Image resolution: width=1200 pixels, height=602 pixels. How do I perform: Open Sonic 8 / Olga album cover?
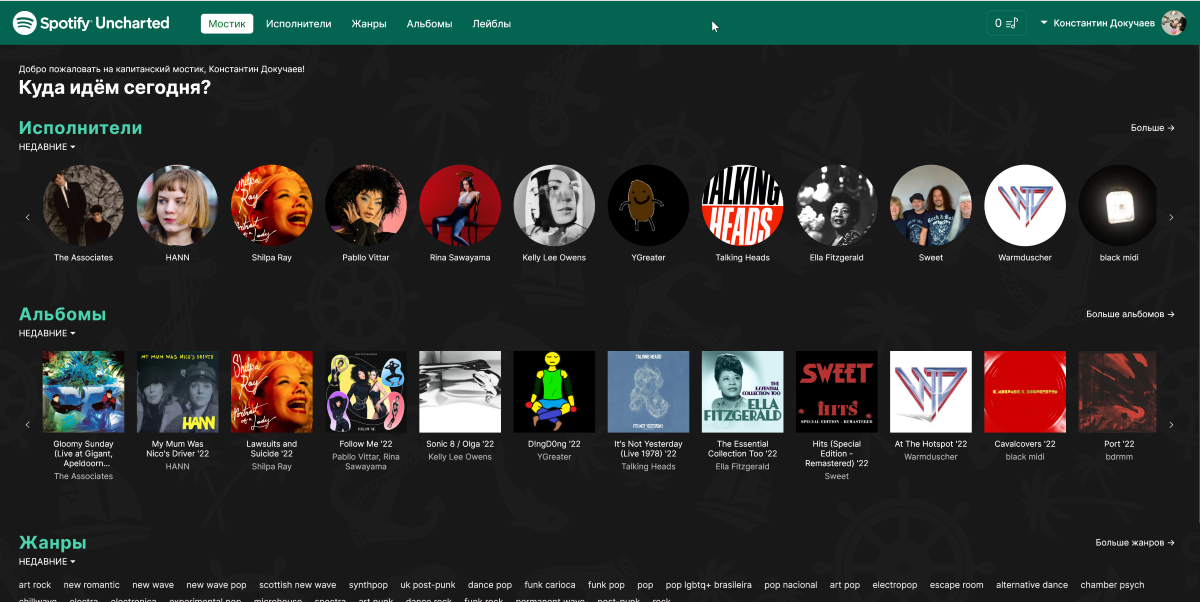(460, 391)
